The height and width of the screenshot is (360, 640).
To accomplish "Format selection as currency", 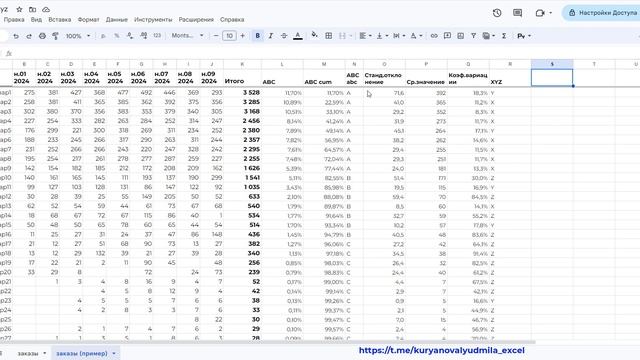I will [103, 36].
